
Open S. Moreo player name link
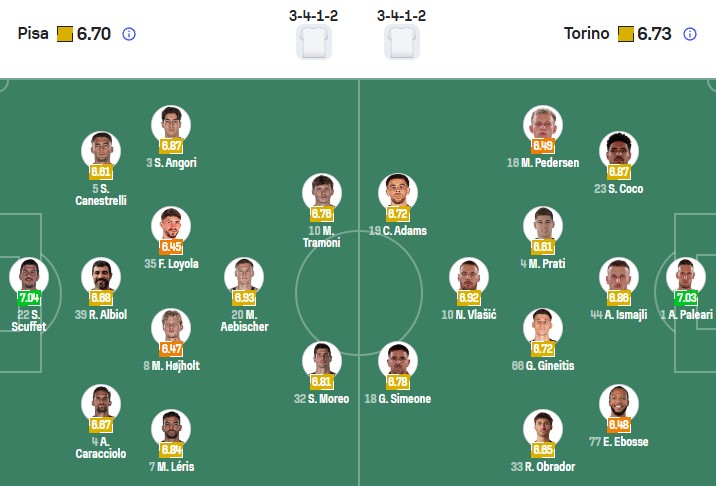[x=321, y=399]
